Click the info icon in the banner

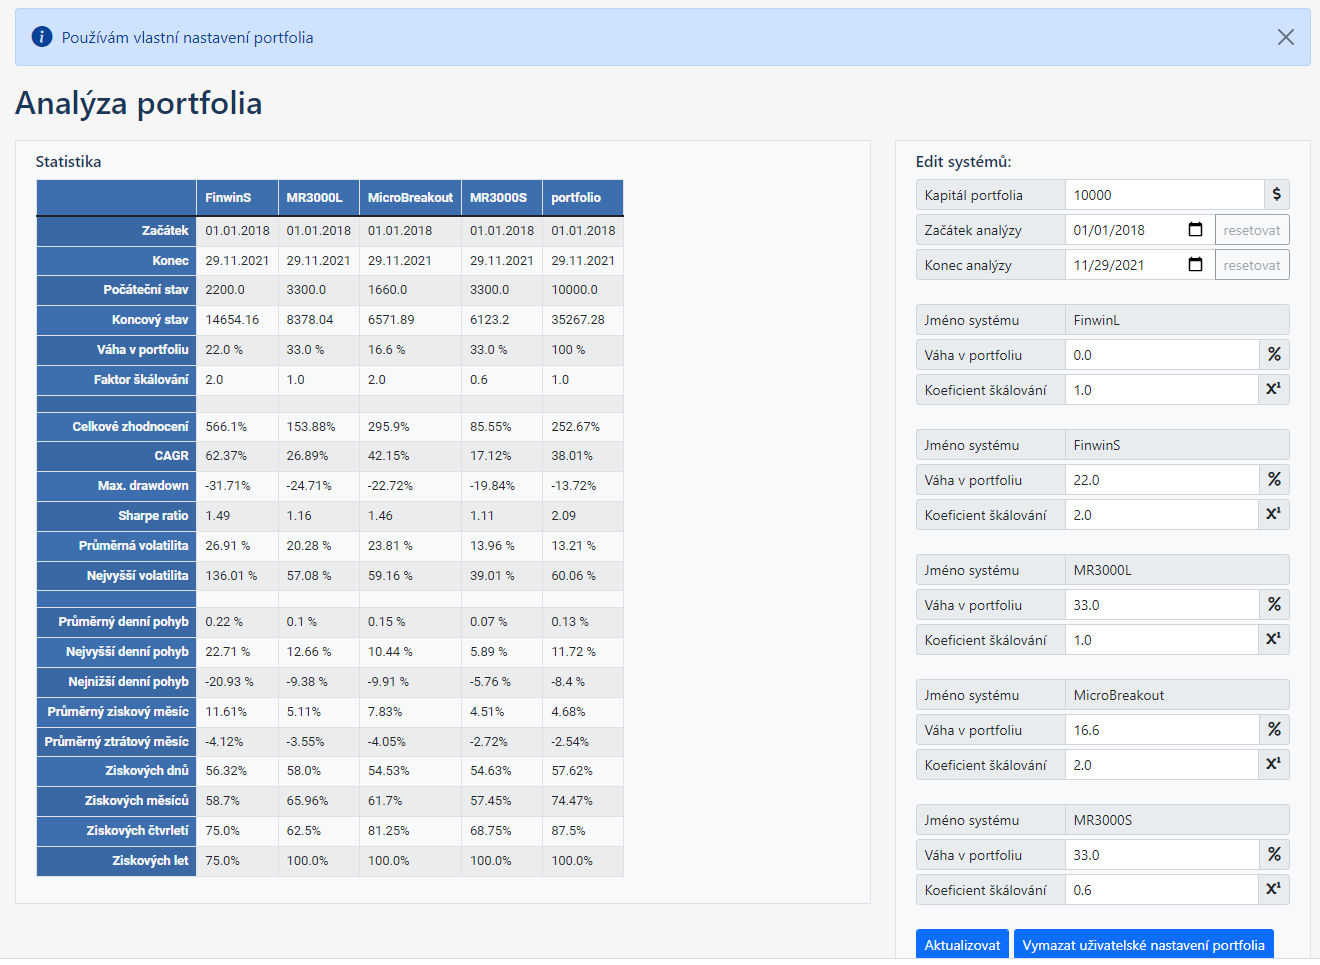click(x=42, y=37)
